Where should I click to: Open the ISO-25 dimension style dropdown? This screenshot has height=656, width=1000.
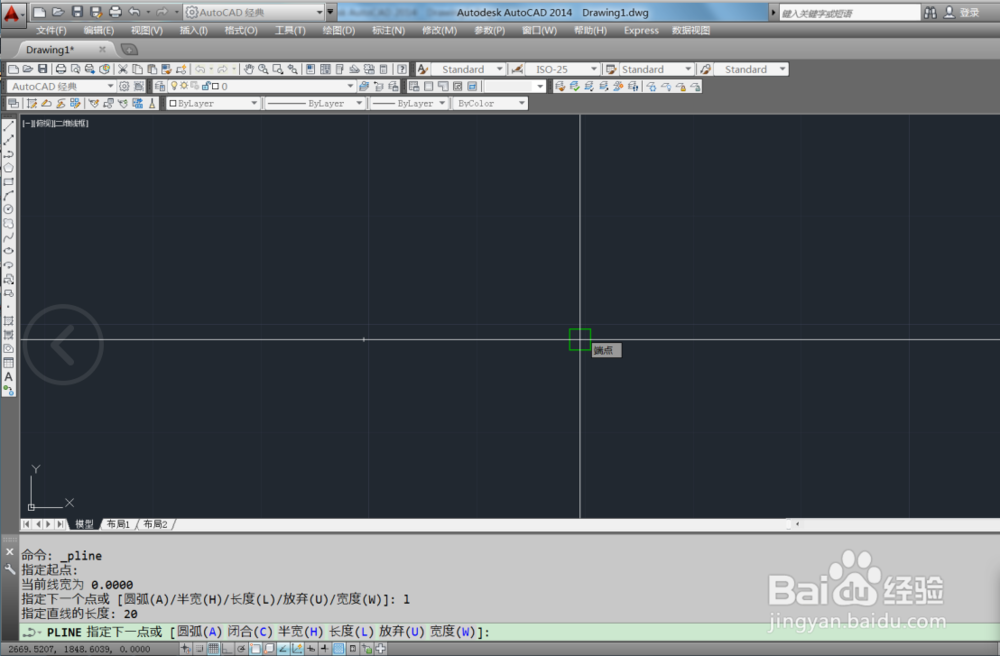click(x=562, y=69)
